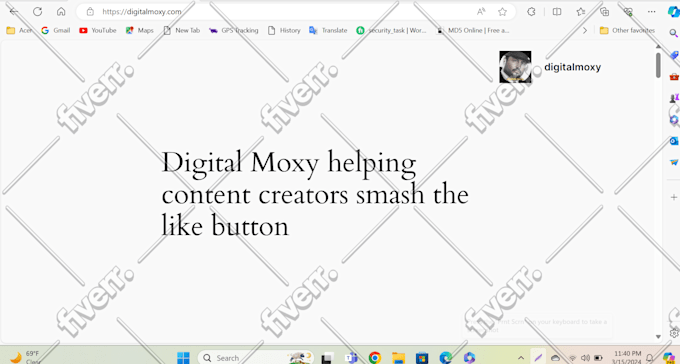Screen dimensions: 680x364
Task: Open sidebar Shopping tag icon
Action: 673,55
